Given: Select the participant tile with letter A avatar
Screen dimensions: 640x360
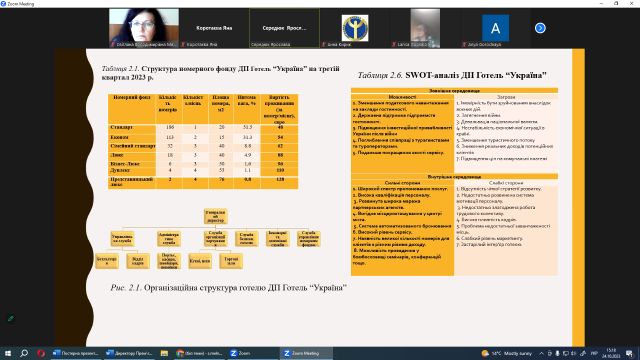Looking at the screenshot, I should point(495,28).
